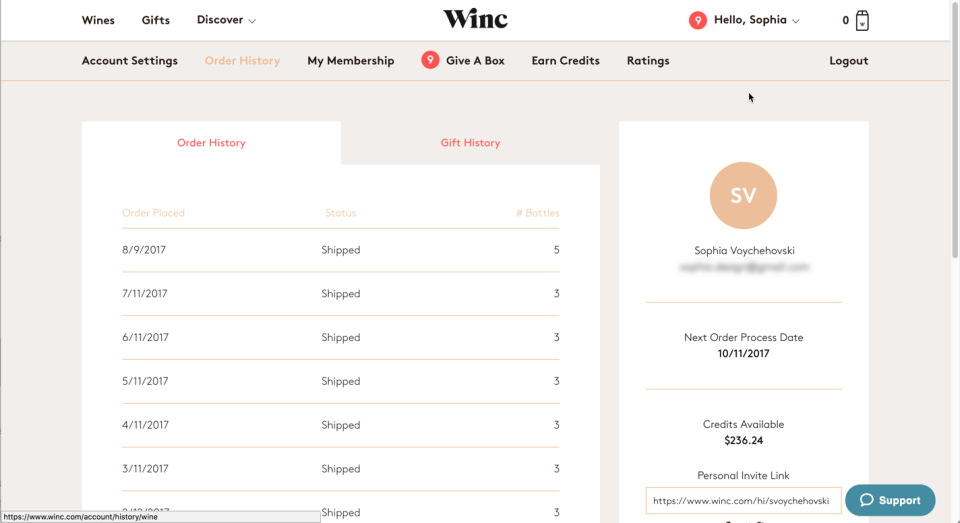960x523 pixels.
Task: Select Order History in the account nav
Action: 242,61
